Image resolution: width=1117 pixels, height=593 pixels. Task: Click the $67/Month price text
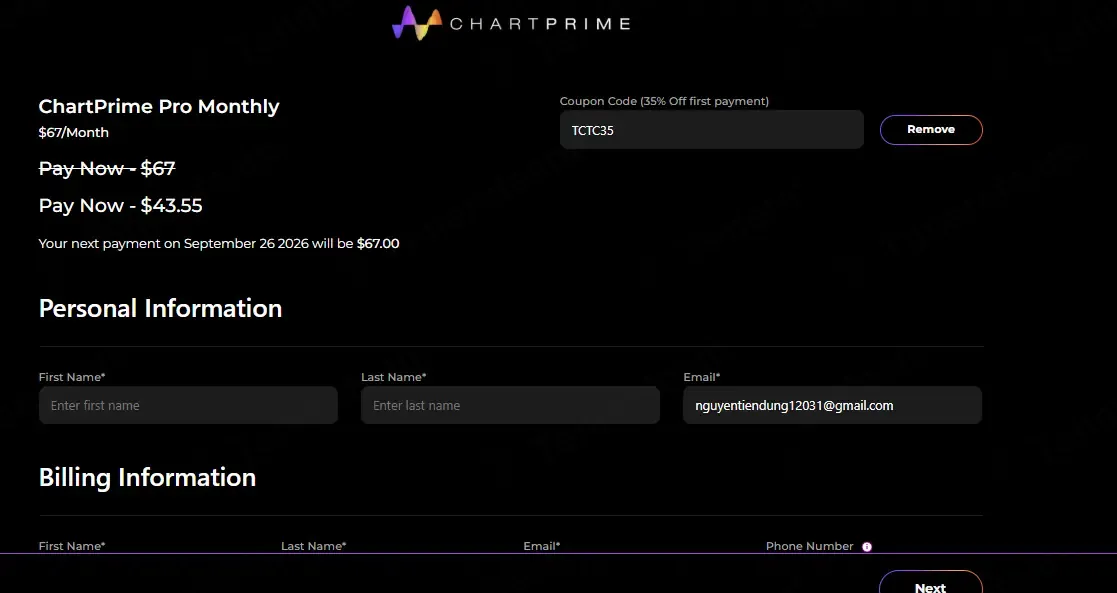pos(73,133)
